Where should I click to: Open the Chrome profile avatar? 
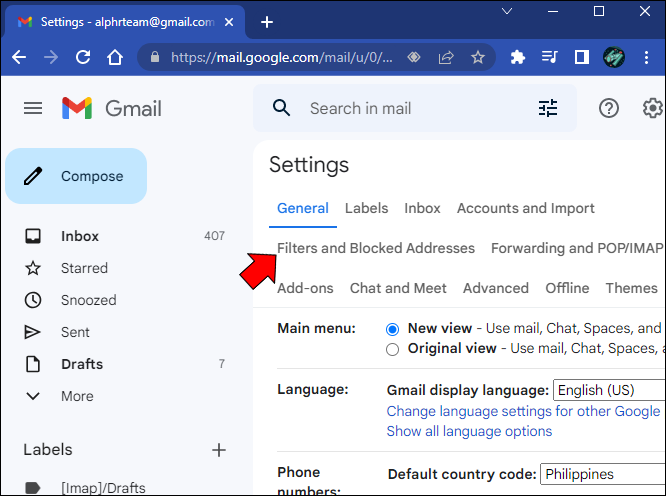coord(614,57)
